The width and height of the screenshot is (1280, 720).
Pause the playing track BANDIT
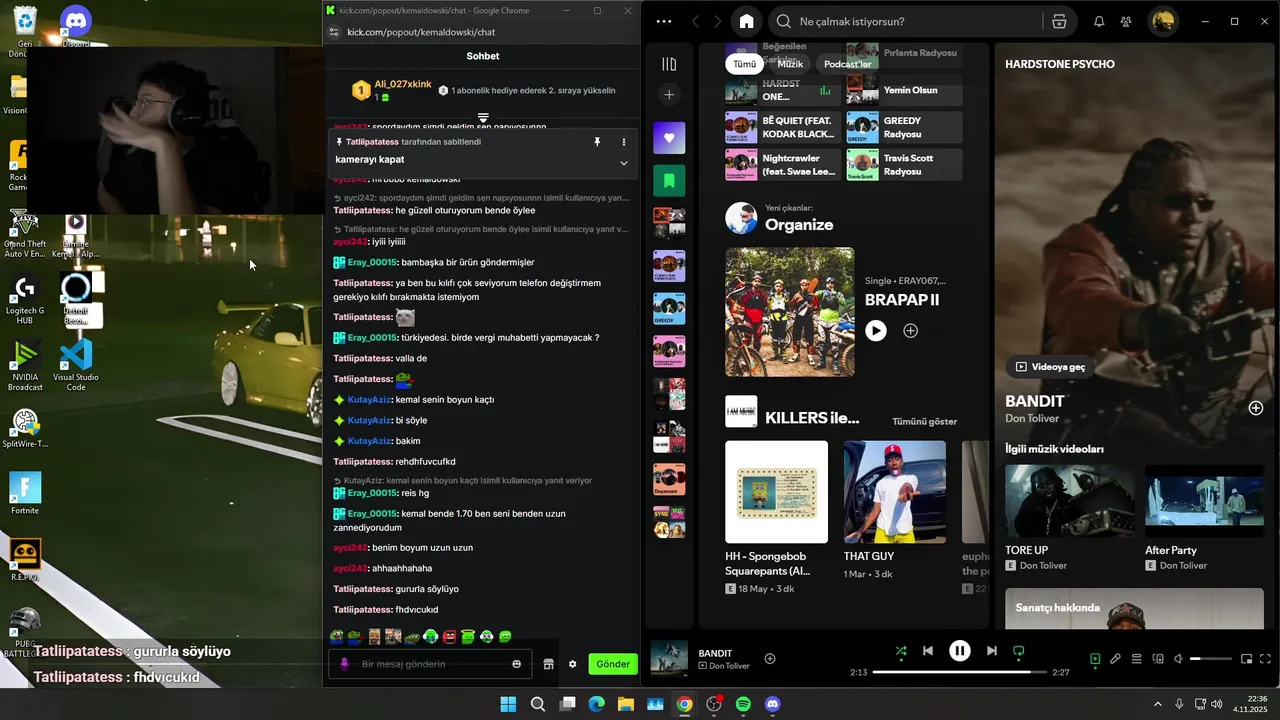[x=960, y=651]
